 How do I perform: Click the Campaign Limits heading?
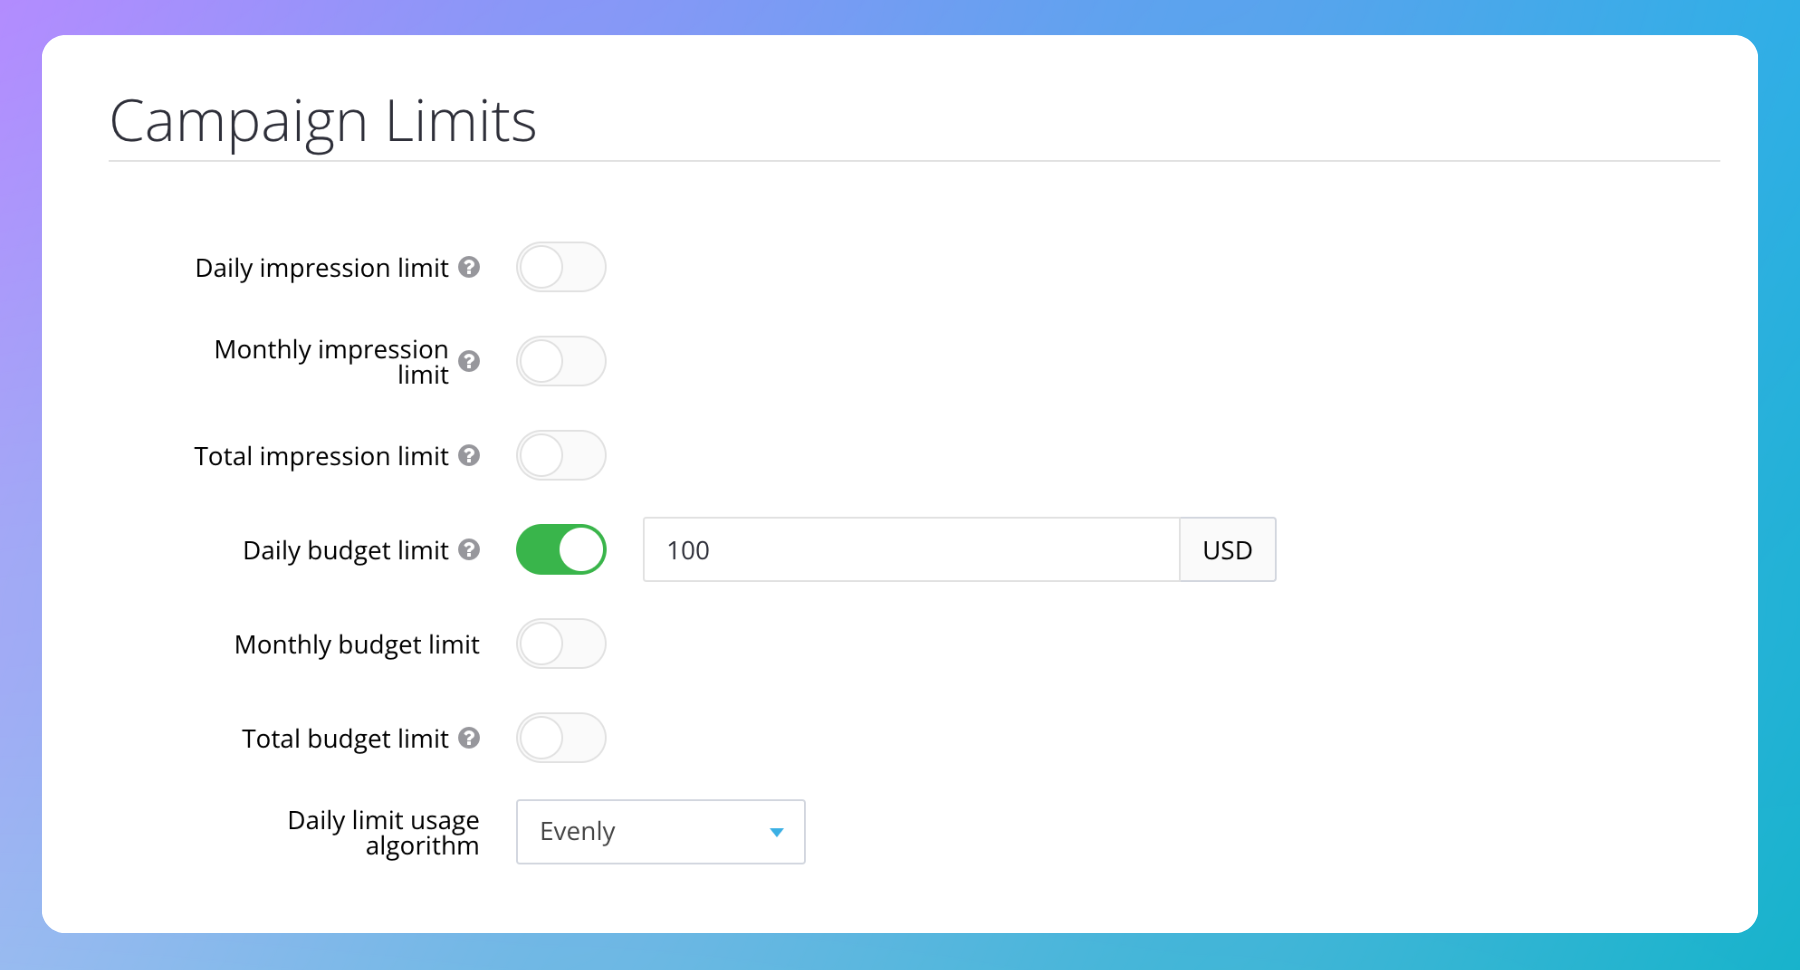pyautogui.click(x=323, y=121)
